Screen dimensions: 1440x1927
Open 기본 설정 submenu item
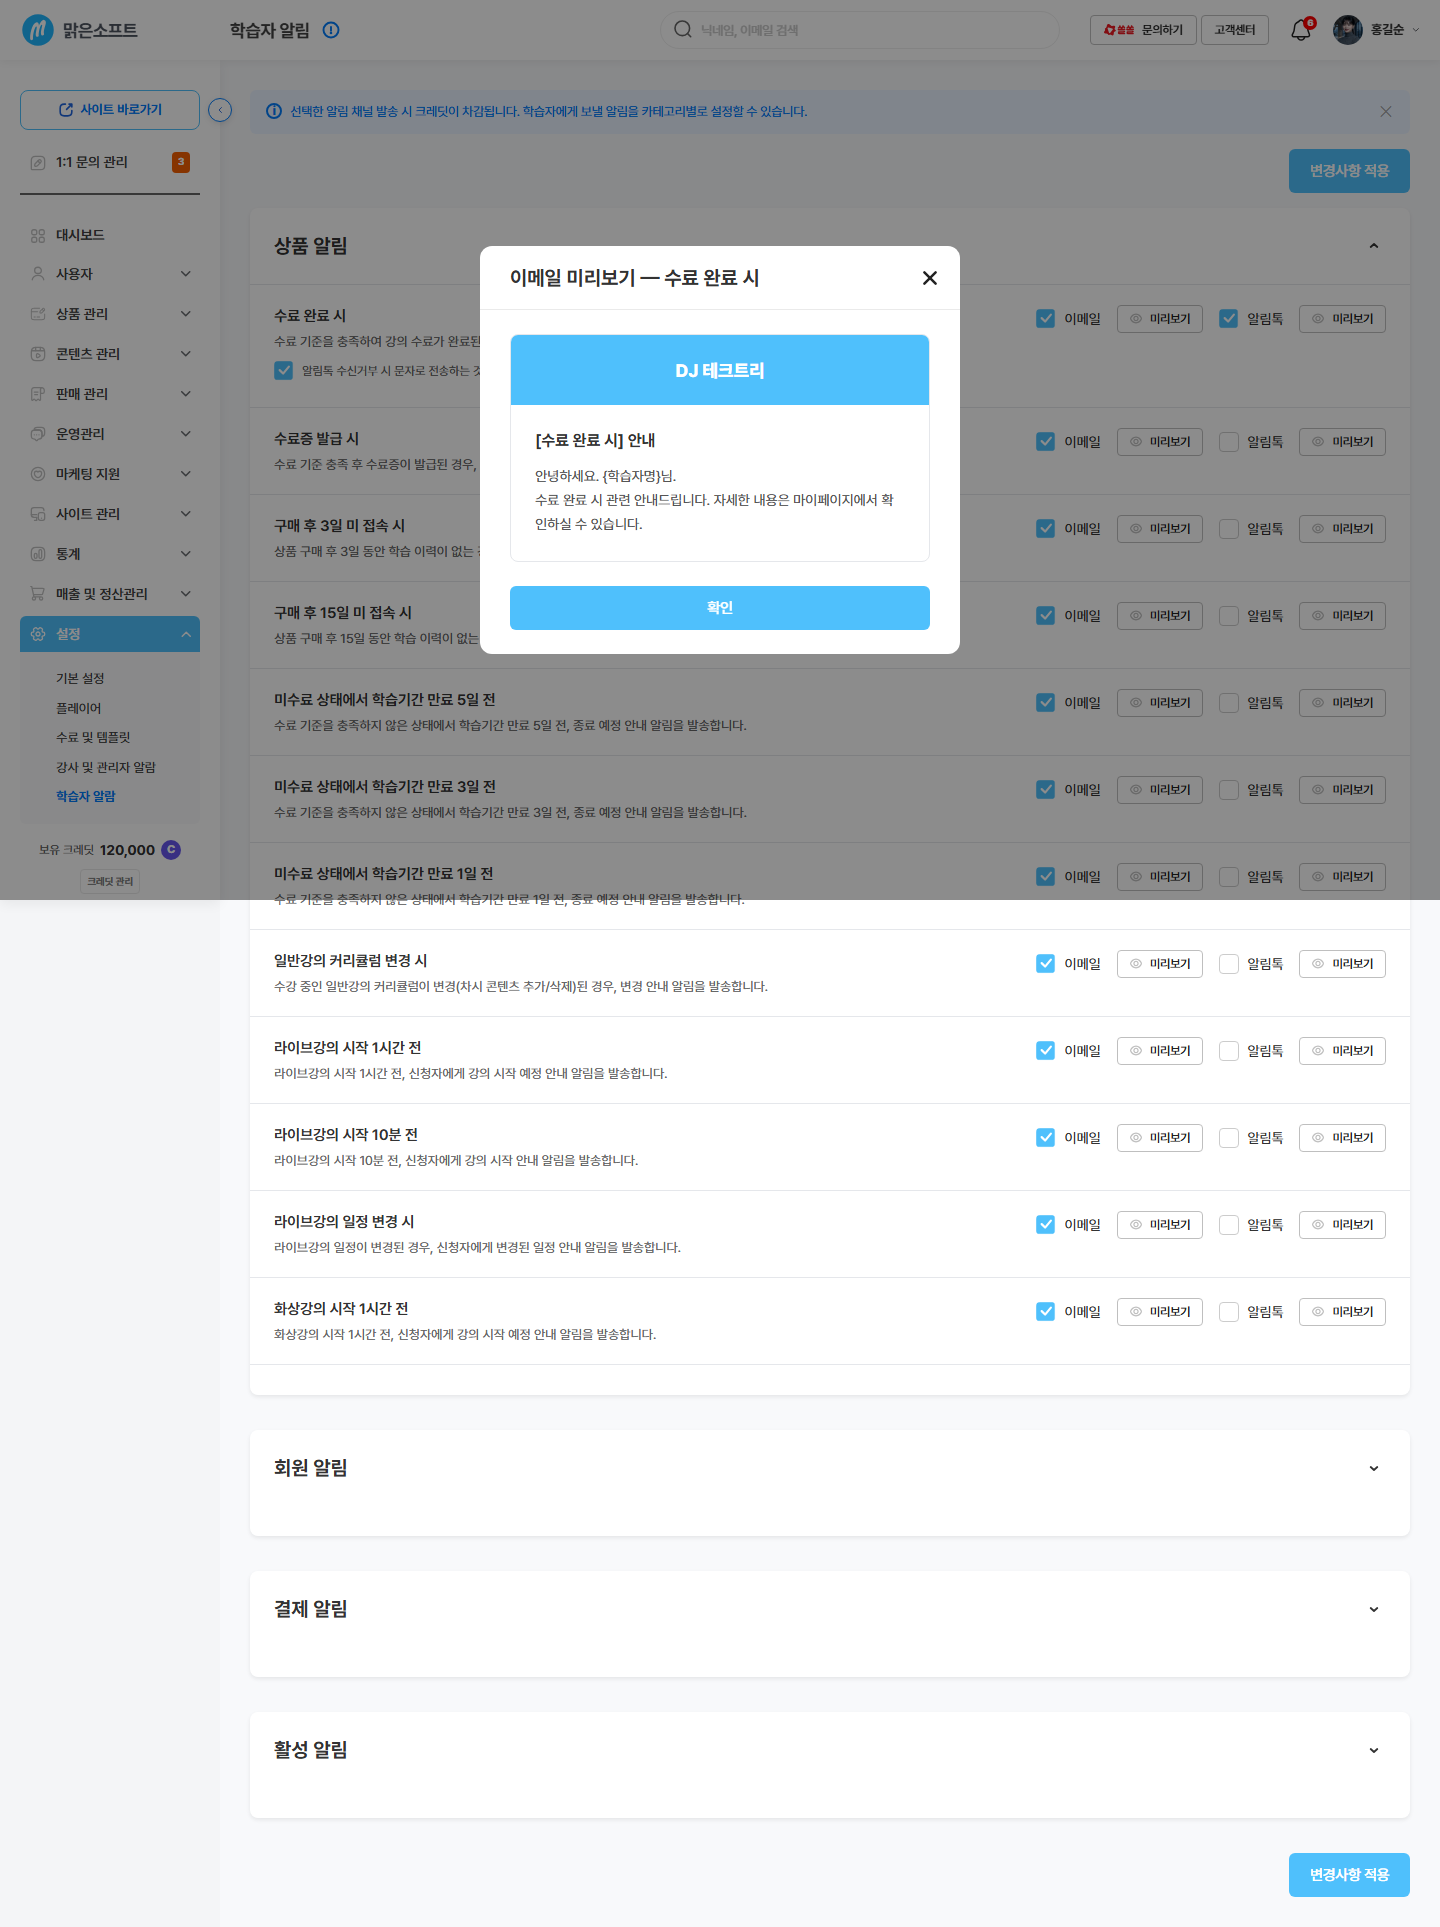(80, 678)
